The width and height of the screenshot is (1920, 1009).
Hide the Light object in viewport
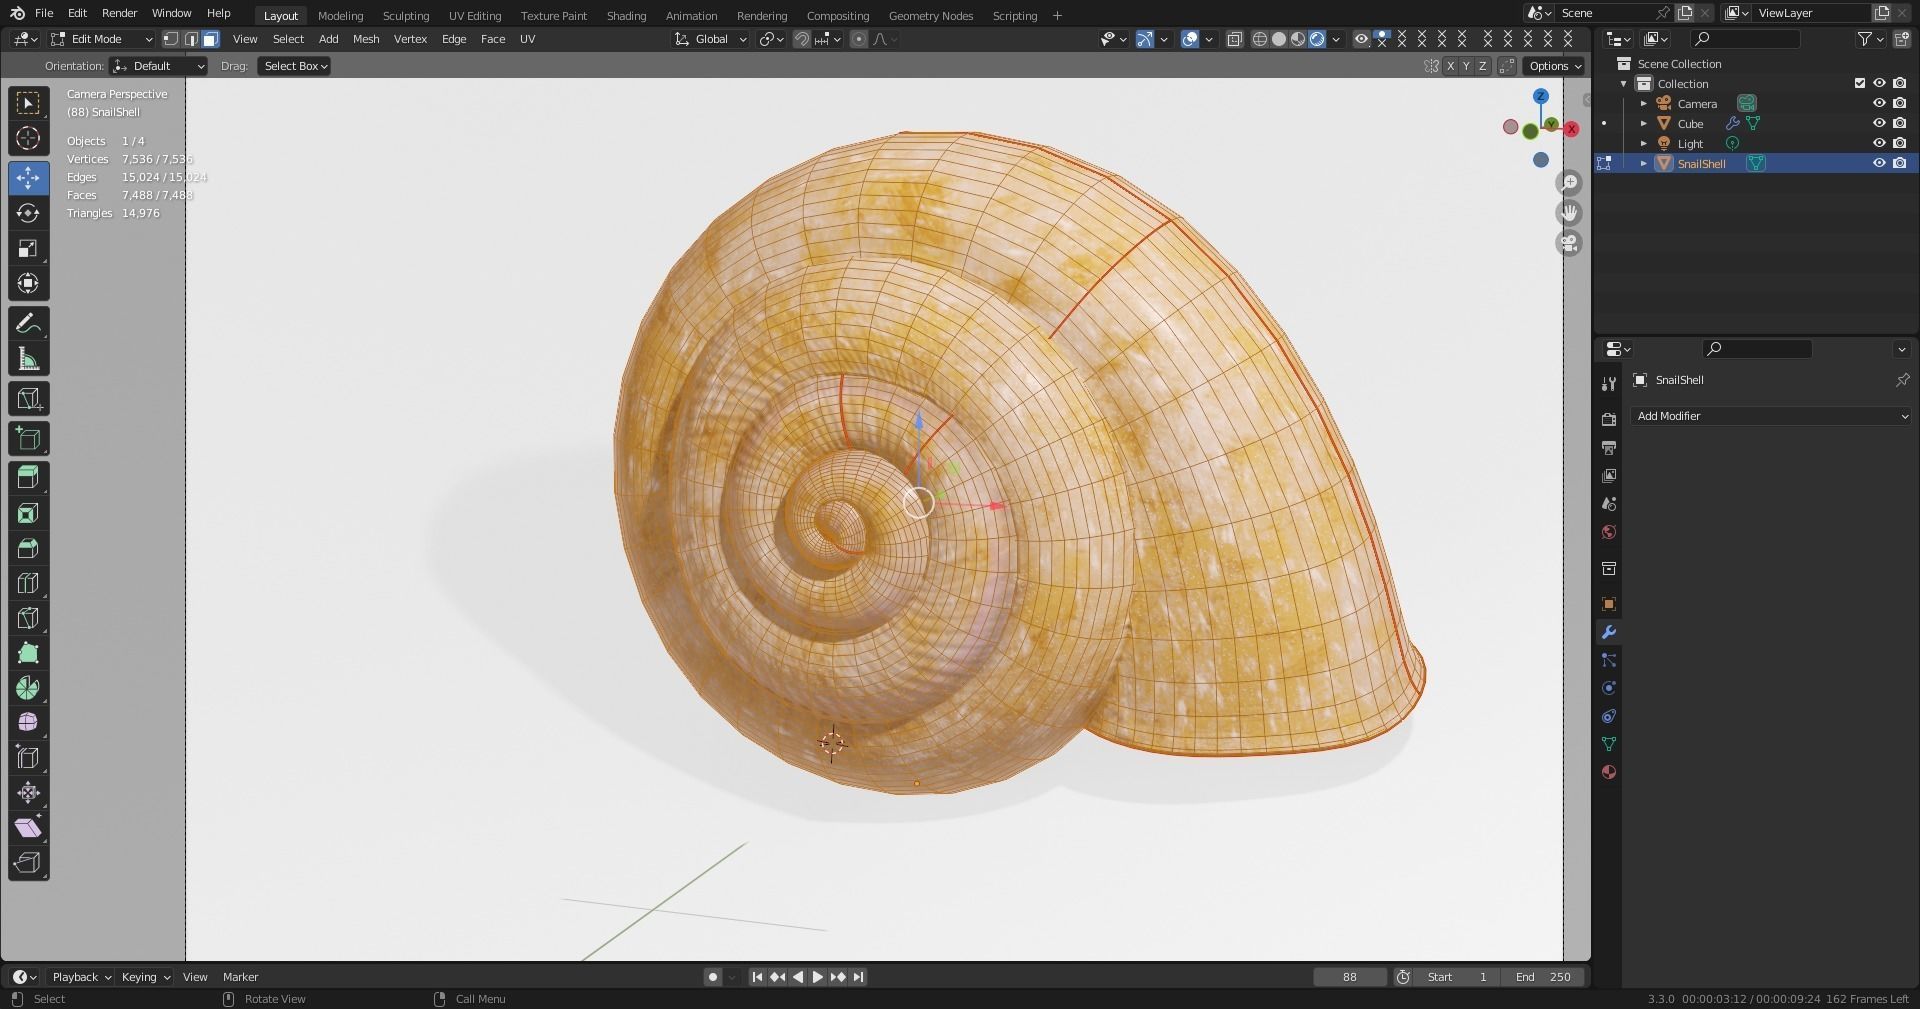pos(1879,143)
